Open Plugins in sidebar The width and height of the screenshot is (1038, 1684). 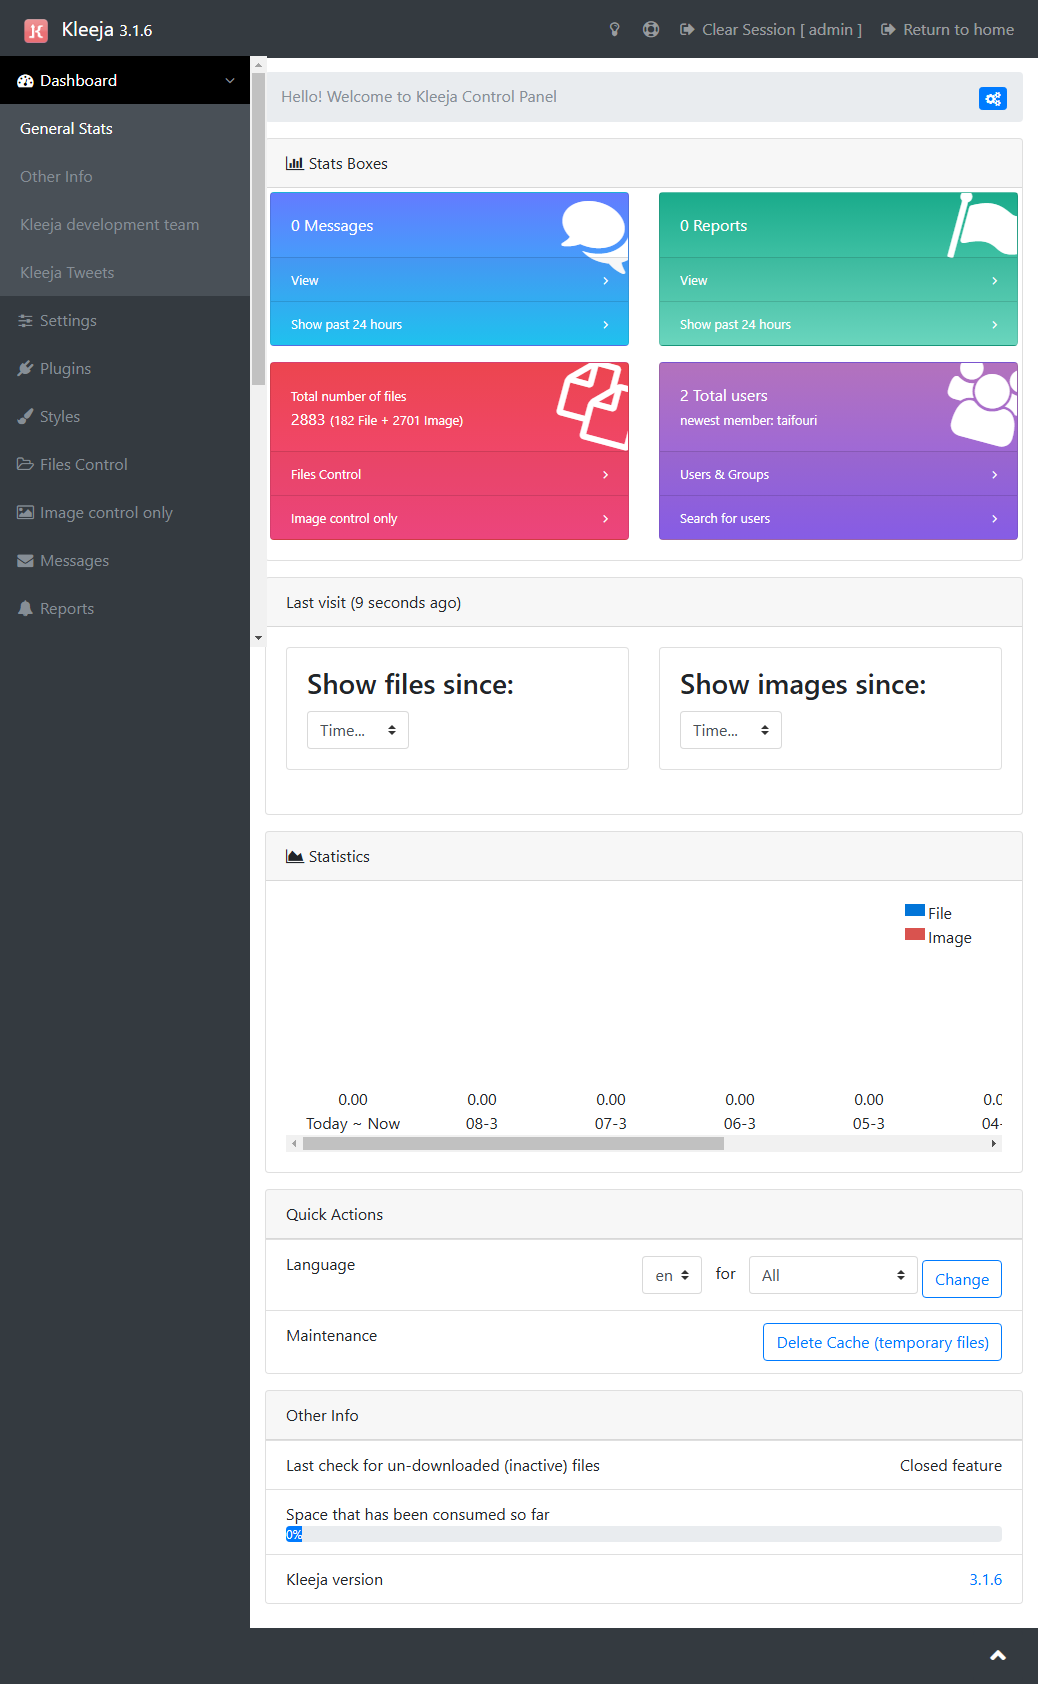pyautogui.click(x=125, y=368)
